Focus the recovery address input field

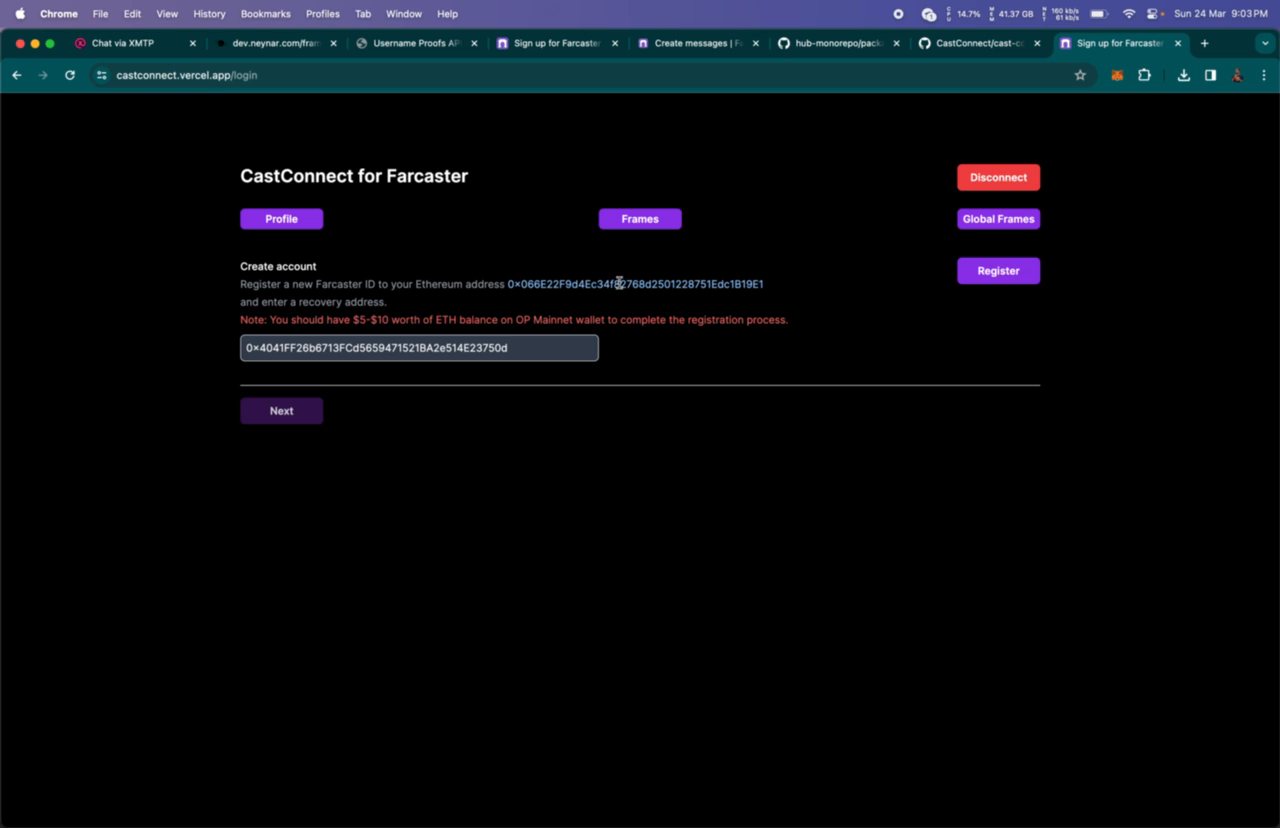419,348
